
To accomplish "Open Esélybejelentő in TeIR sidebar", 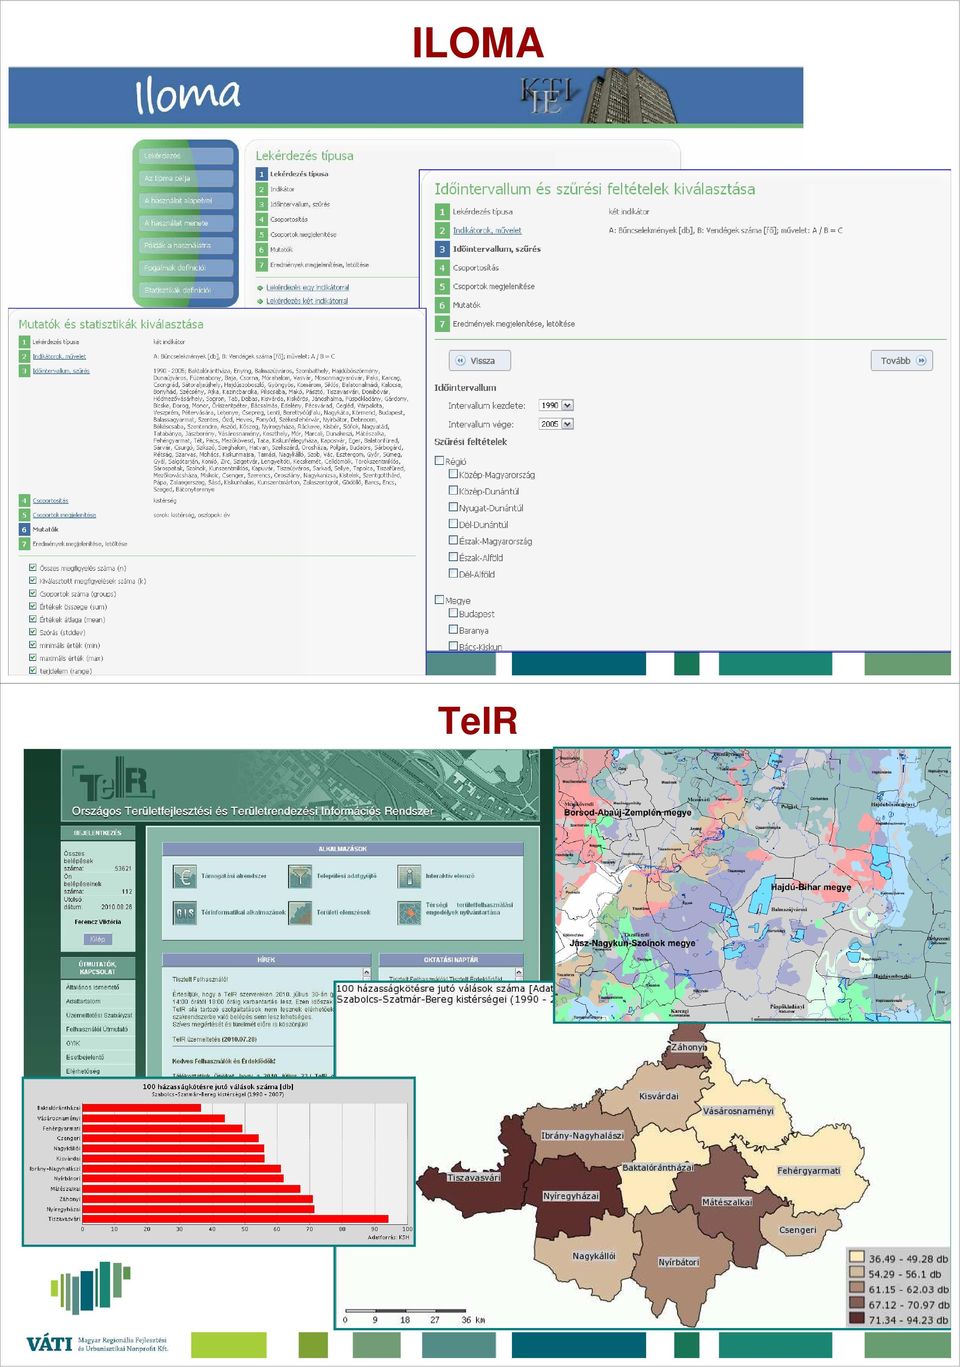I will point(85,1057).
